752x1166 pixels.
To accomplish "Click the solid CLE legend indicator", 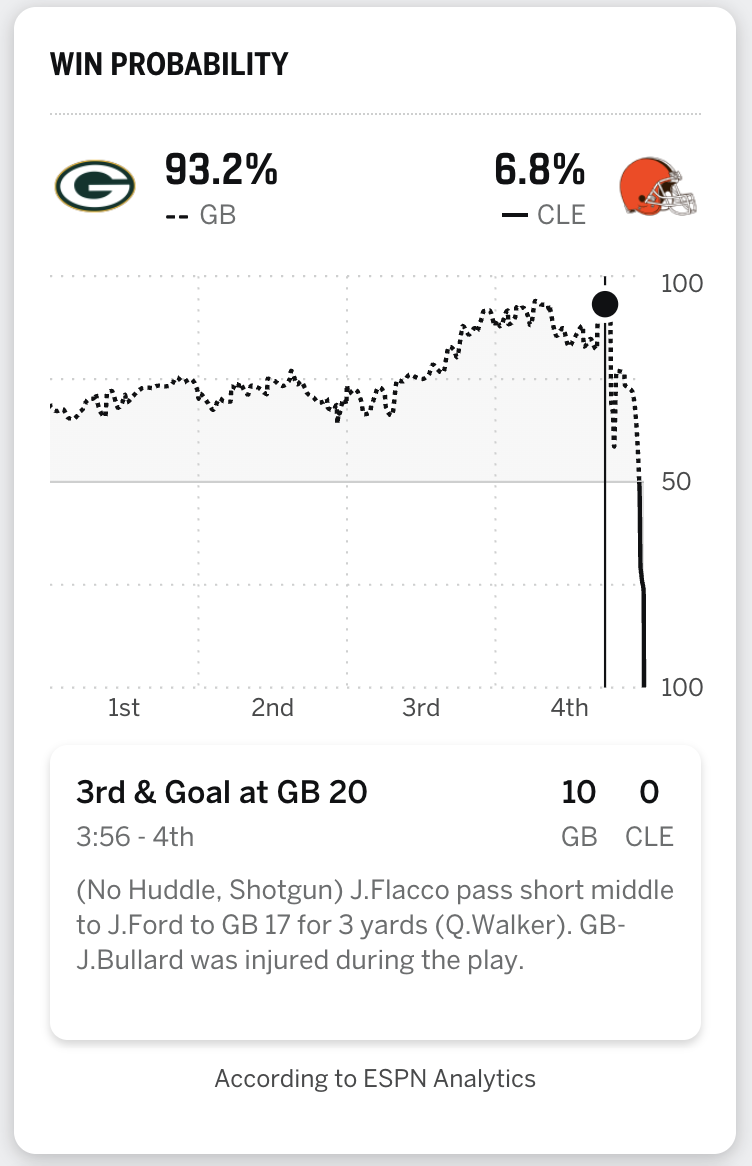I will 515,216.
